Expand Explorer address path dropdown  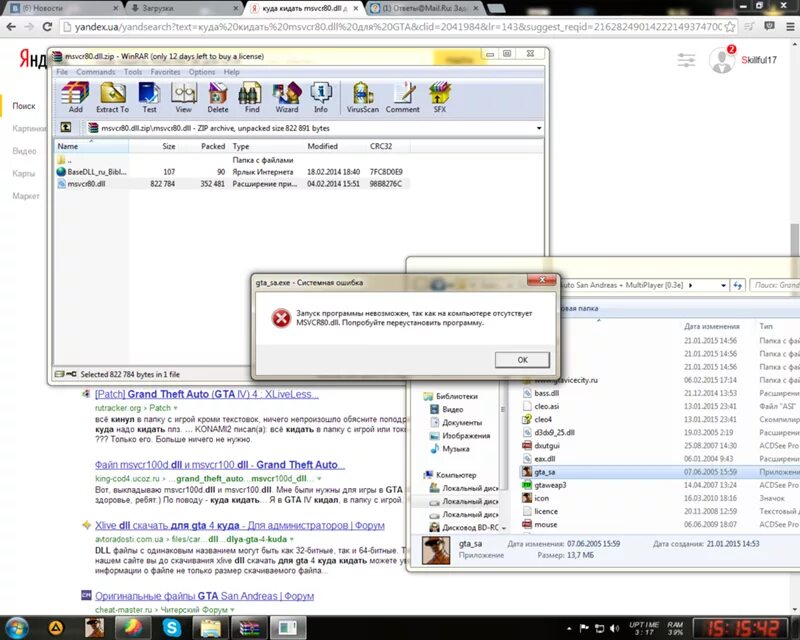723,285
